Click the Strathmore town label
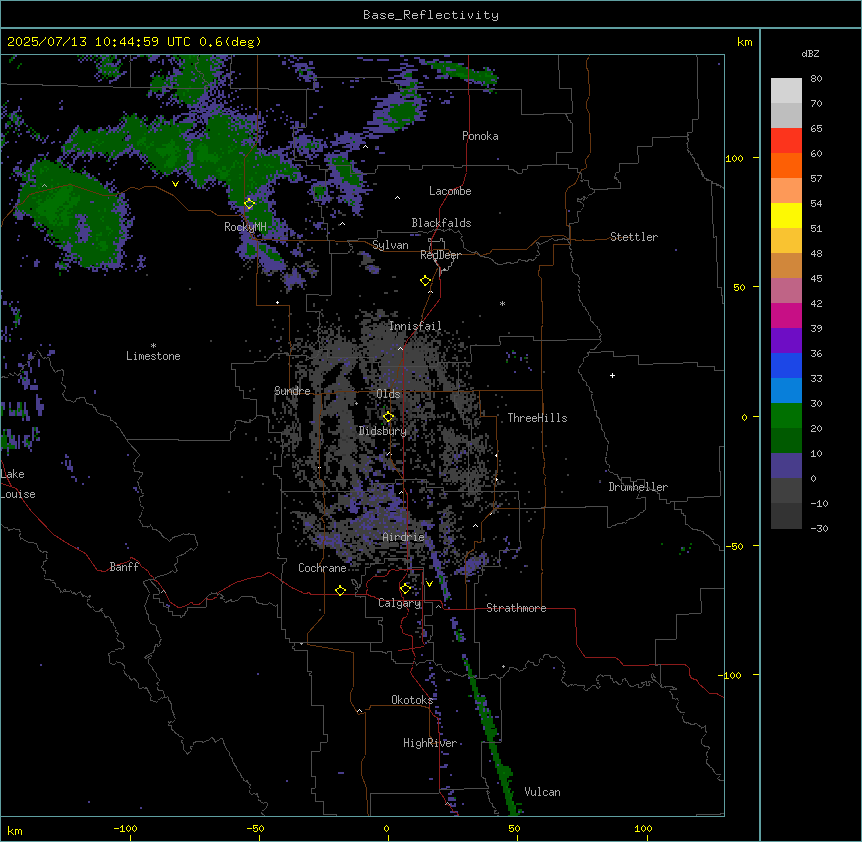 coord(516,608)
